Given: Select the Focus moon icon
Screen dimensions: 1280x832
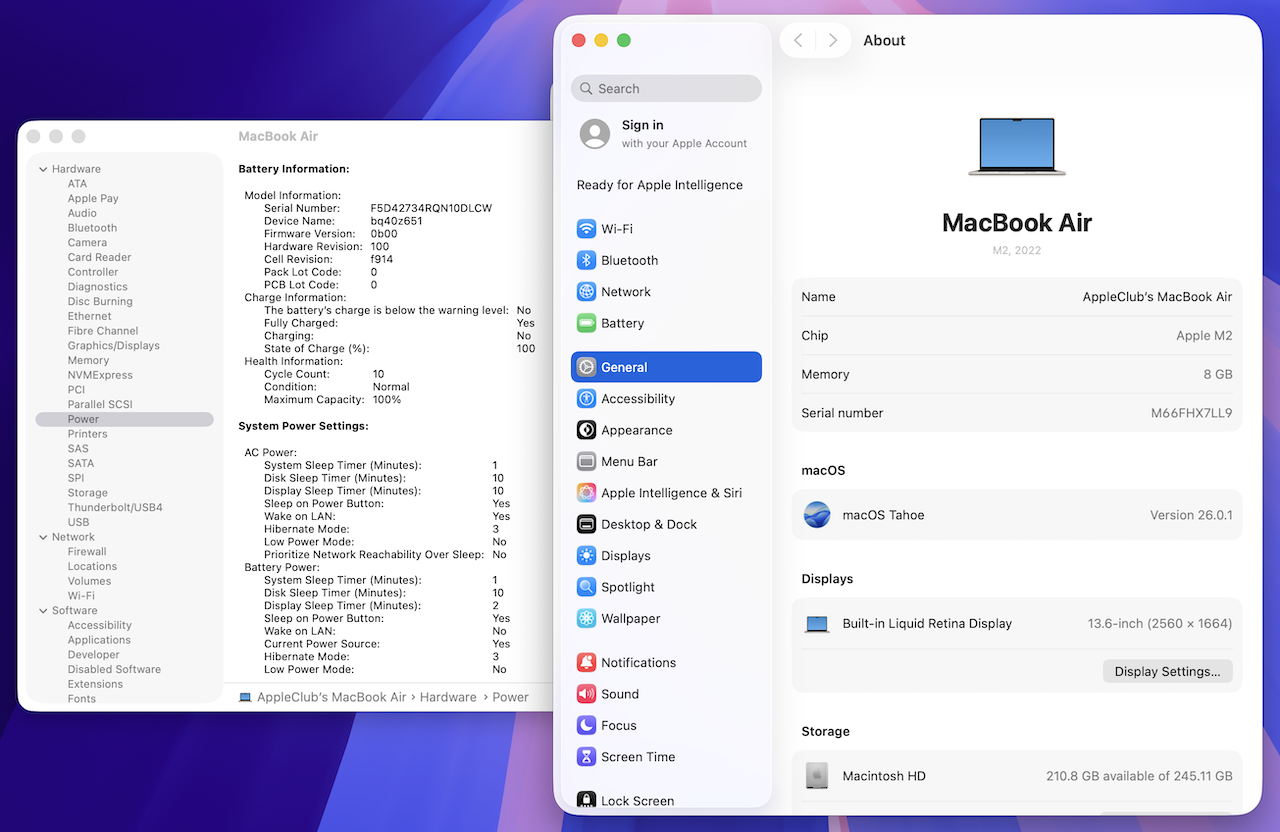Looking at the screenshot, I should [587, 726].
